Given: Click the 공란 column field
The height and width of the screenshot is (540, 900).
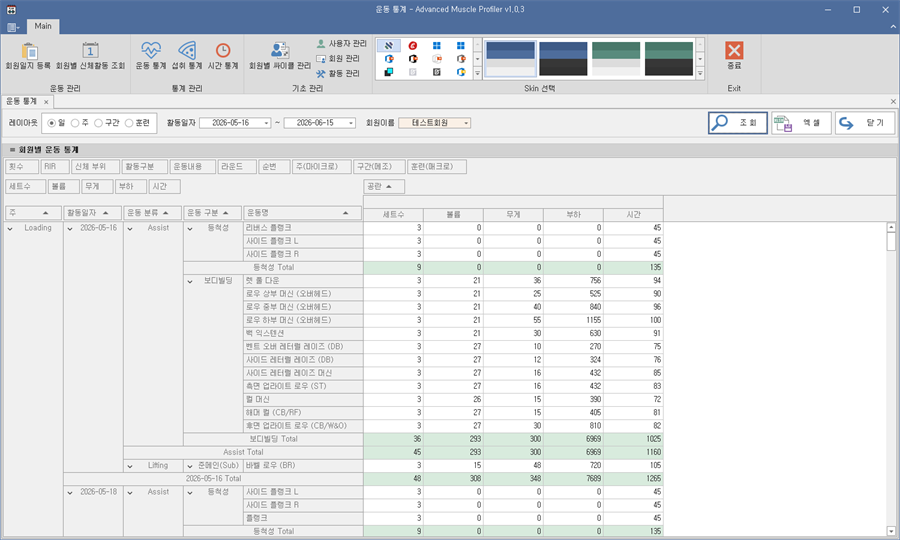Looking at the screenshot, I should click(x=384, y=187).
